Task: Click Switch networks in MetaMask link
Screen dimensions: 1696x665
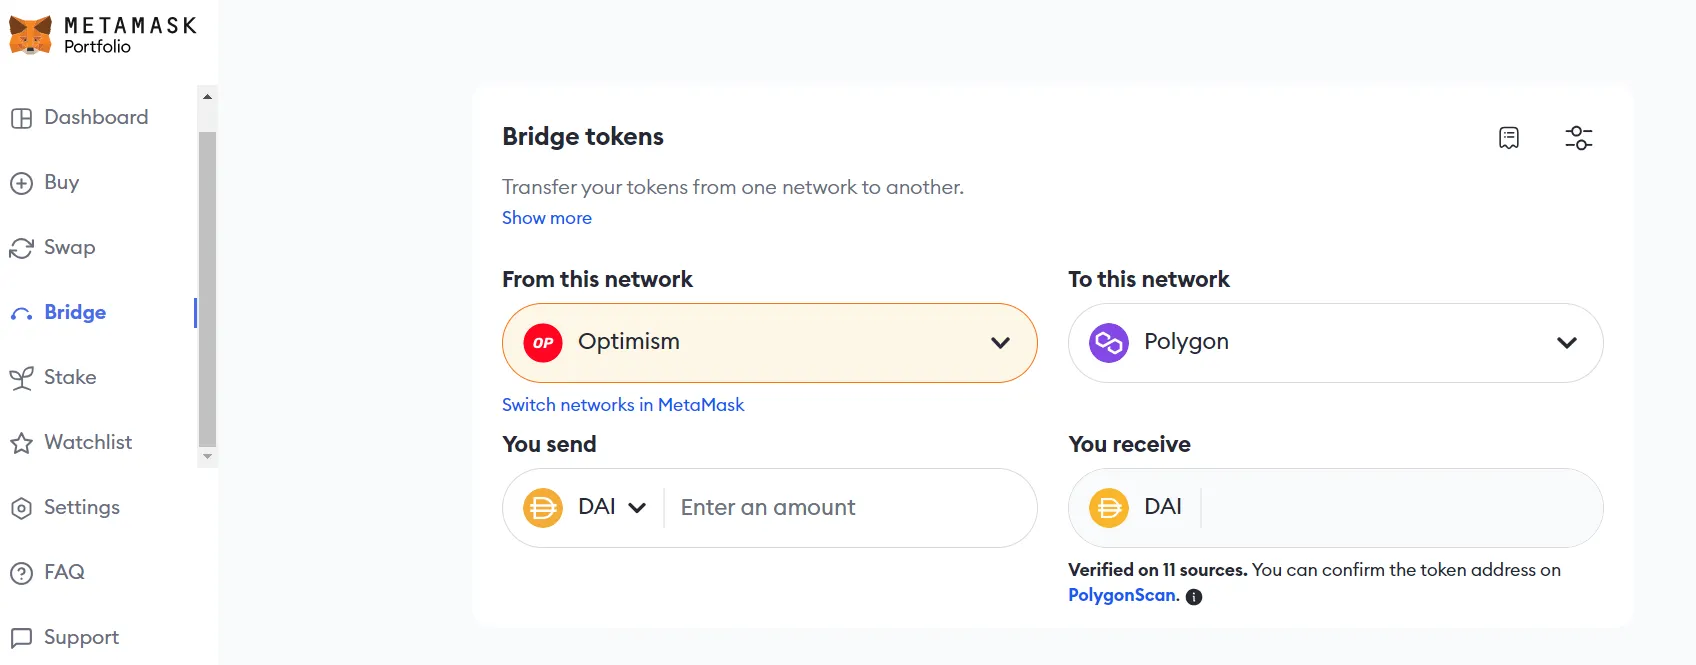Action: click(x=623, y=405)
